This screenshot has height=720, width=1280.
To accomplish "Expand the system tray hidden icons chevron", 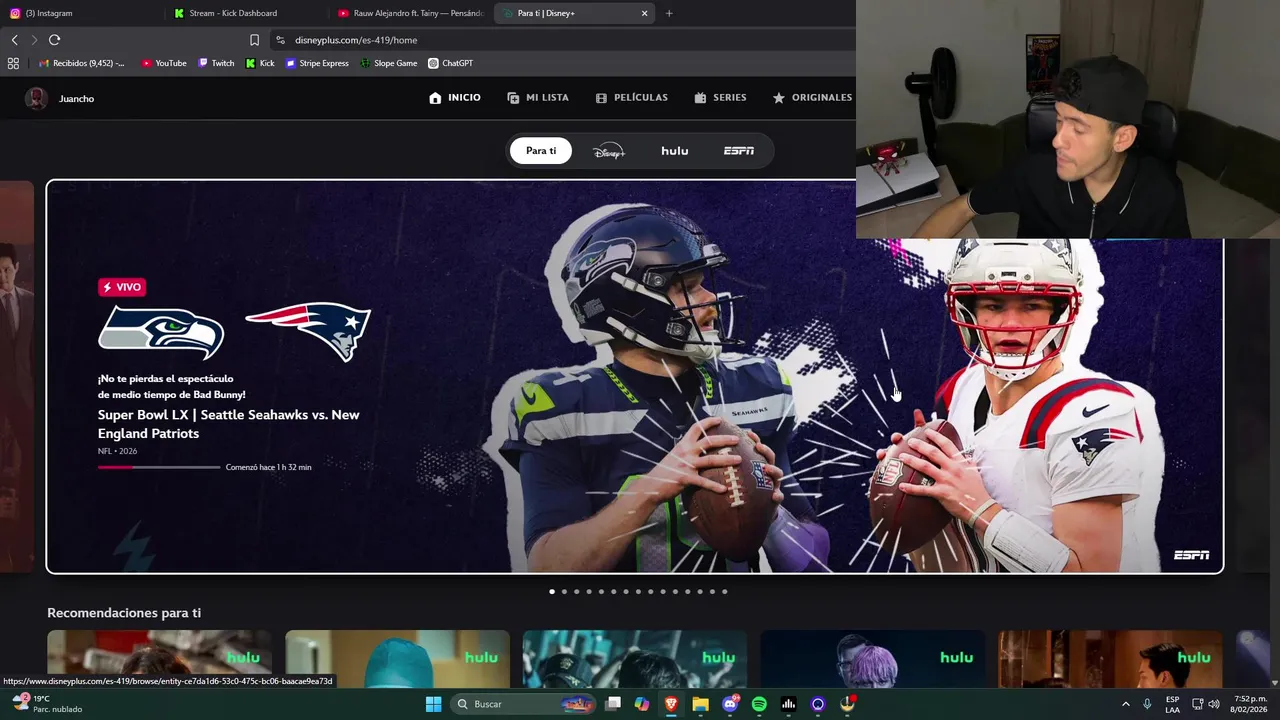I will [x=1125, y=704].
